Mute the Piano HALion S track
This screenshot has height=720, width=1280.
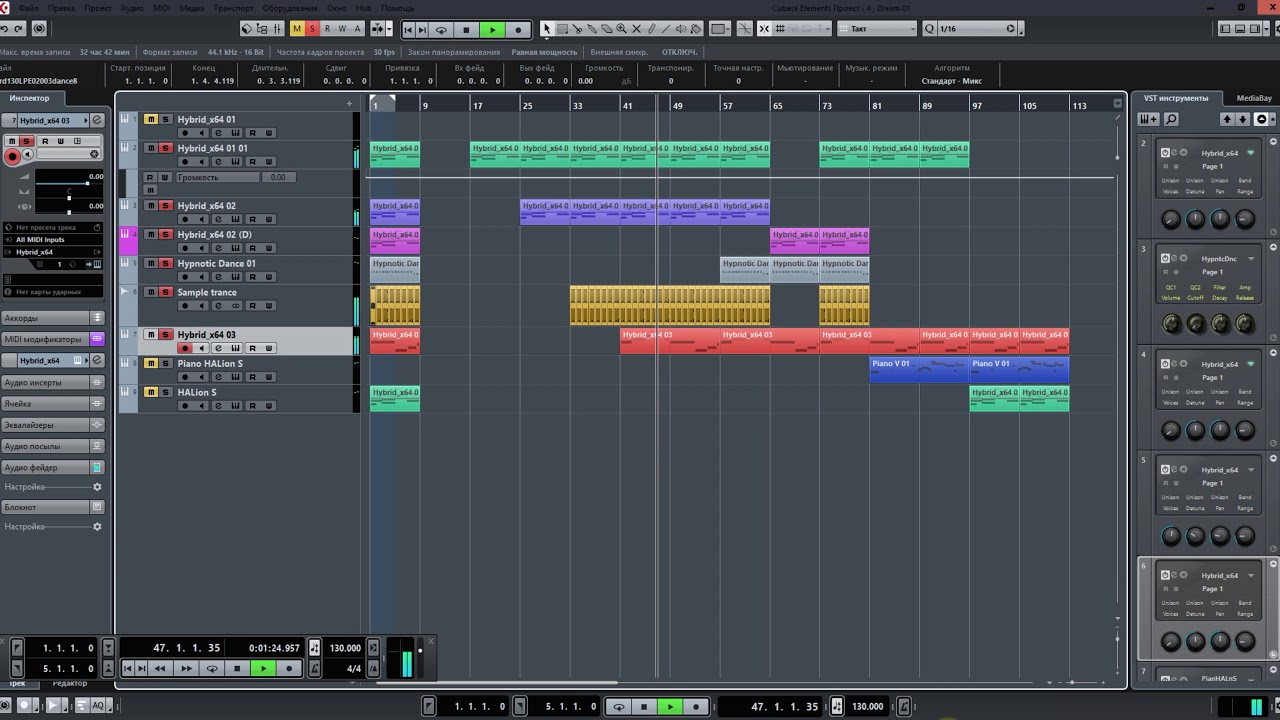tap(150, 364)
